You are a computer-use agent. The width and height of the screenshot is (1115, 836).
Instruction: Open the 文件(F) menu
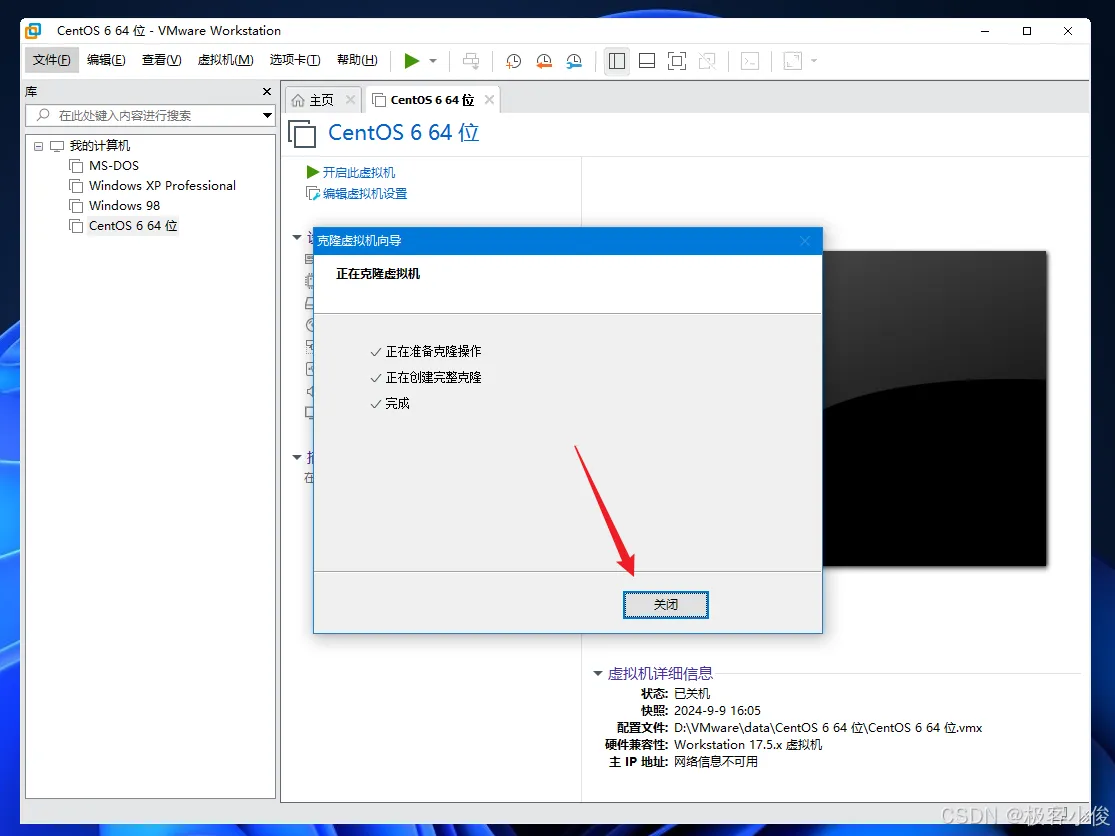pos(51,60)
